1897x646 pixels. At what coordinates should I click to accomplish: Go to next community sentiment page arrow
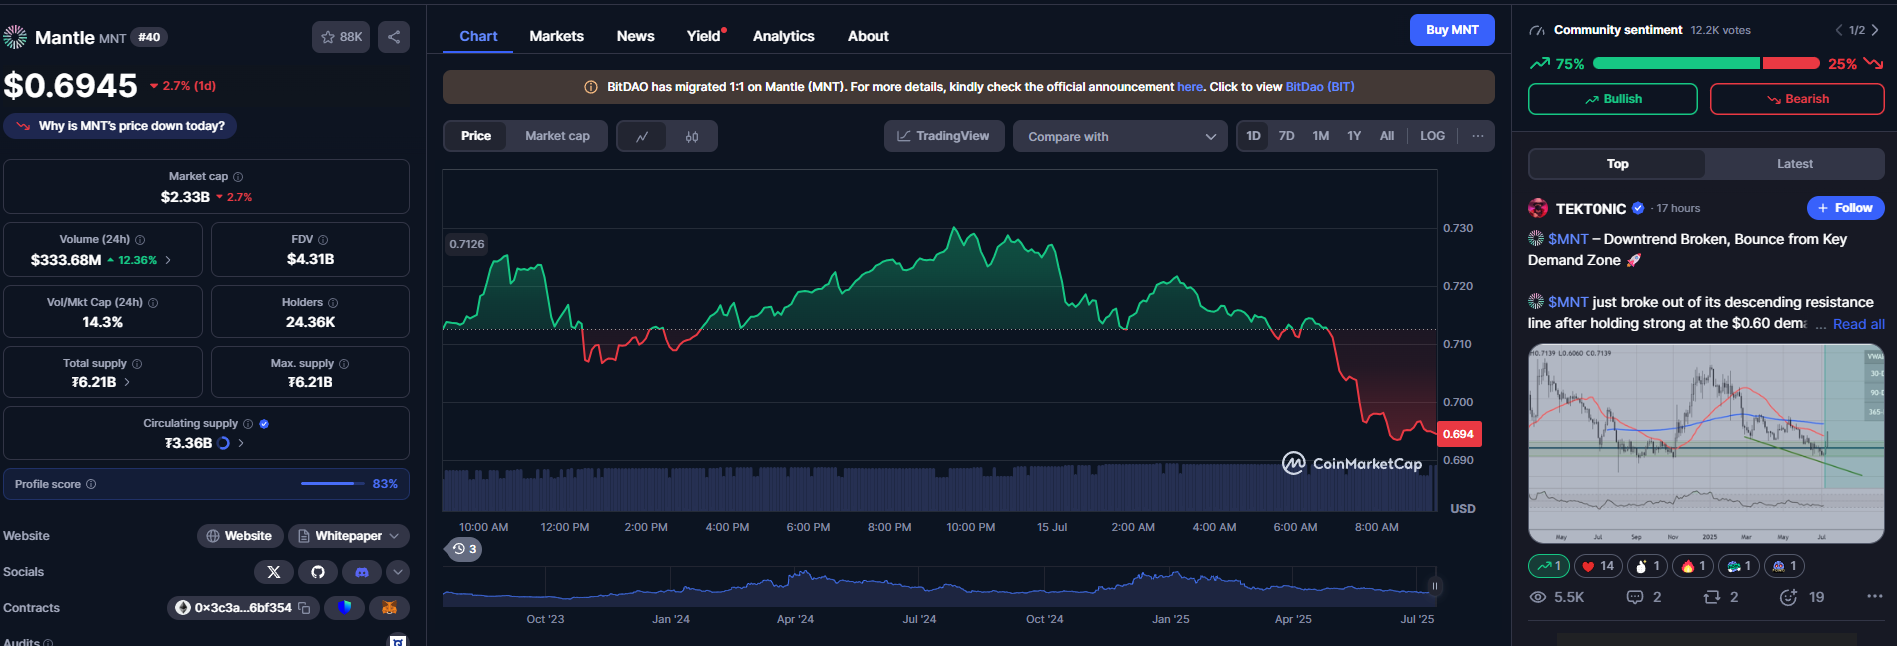point(1875,30)
